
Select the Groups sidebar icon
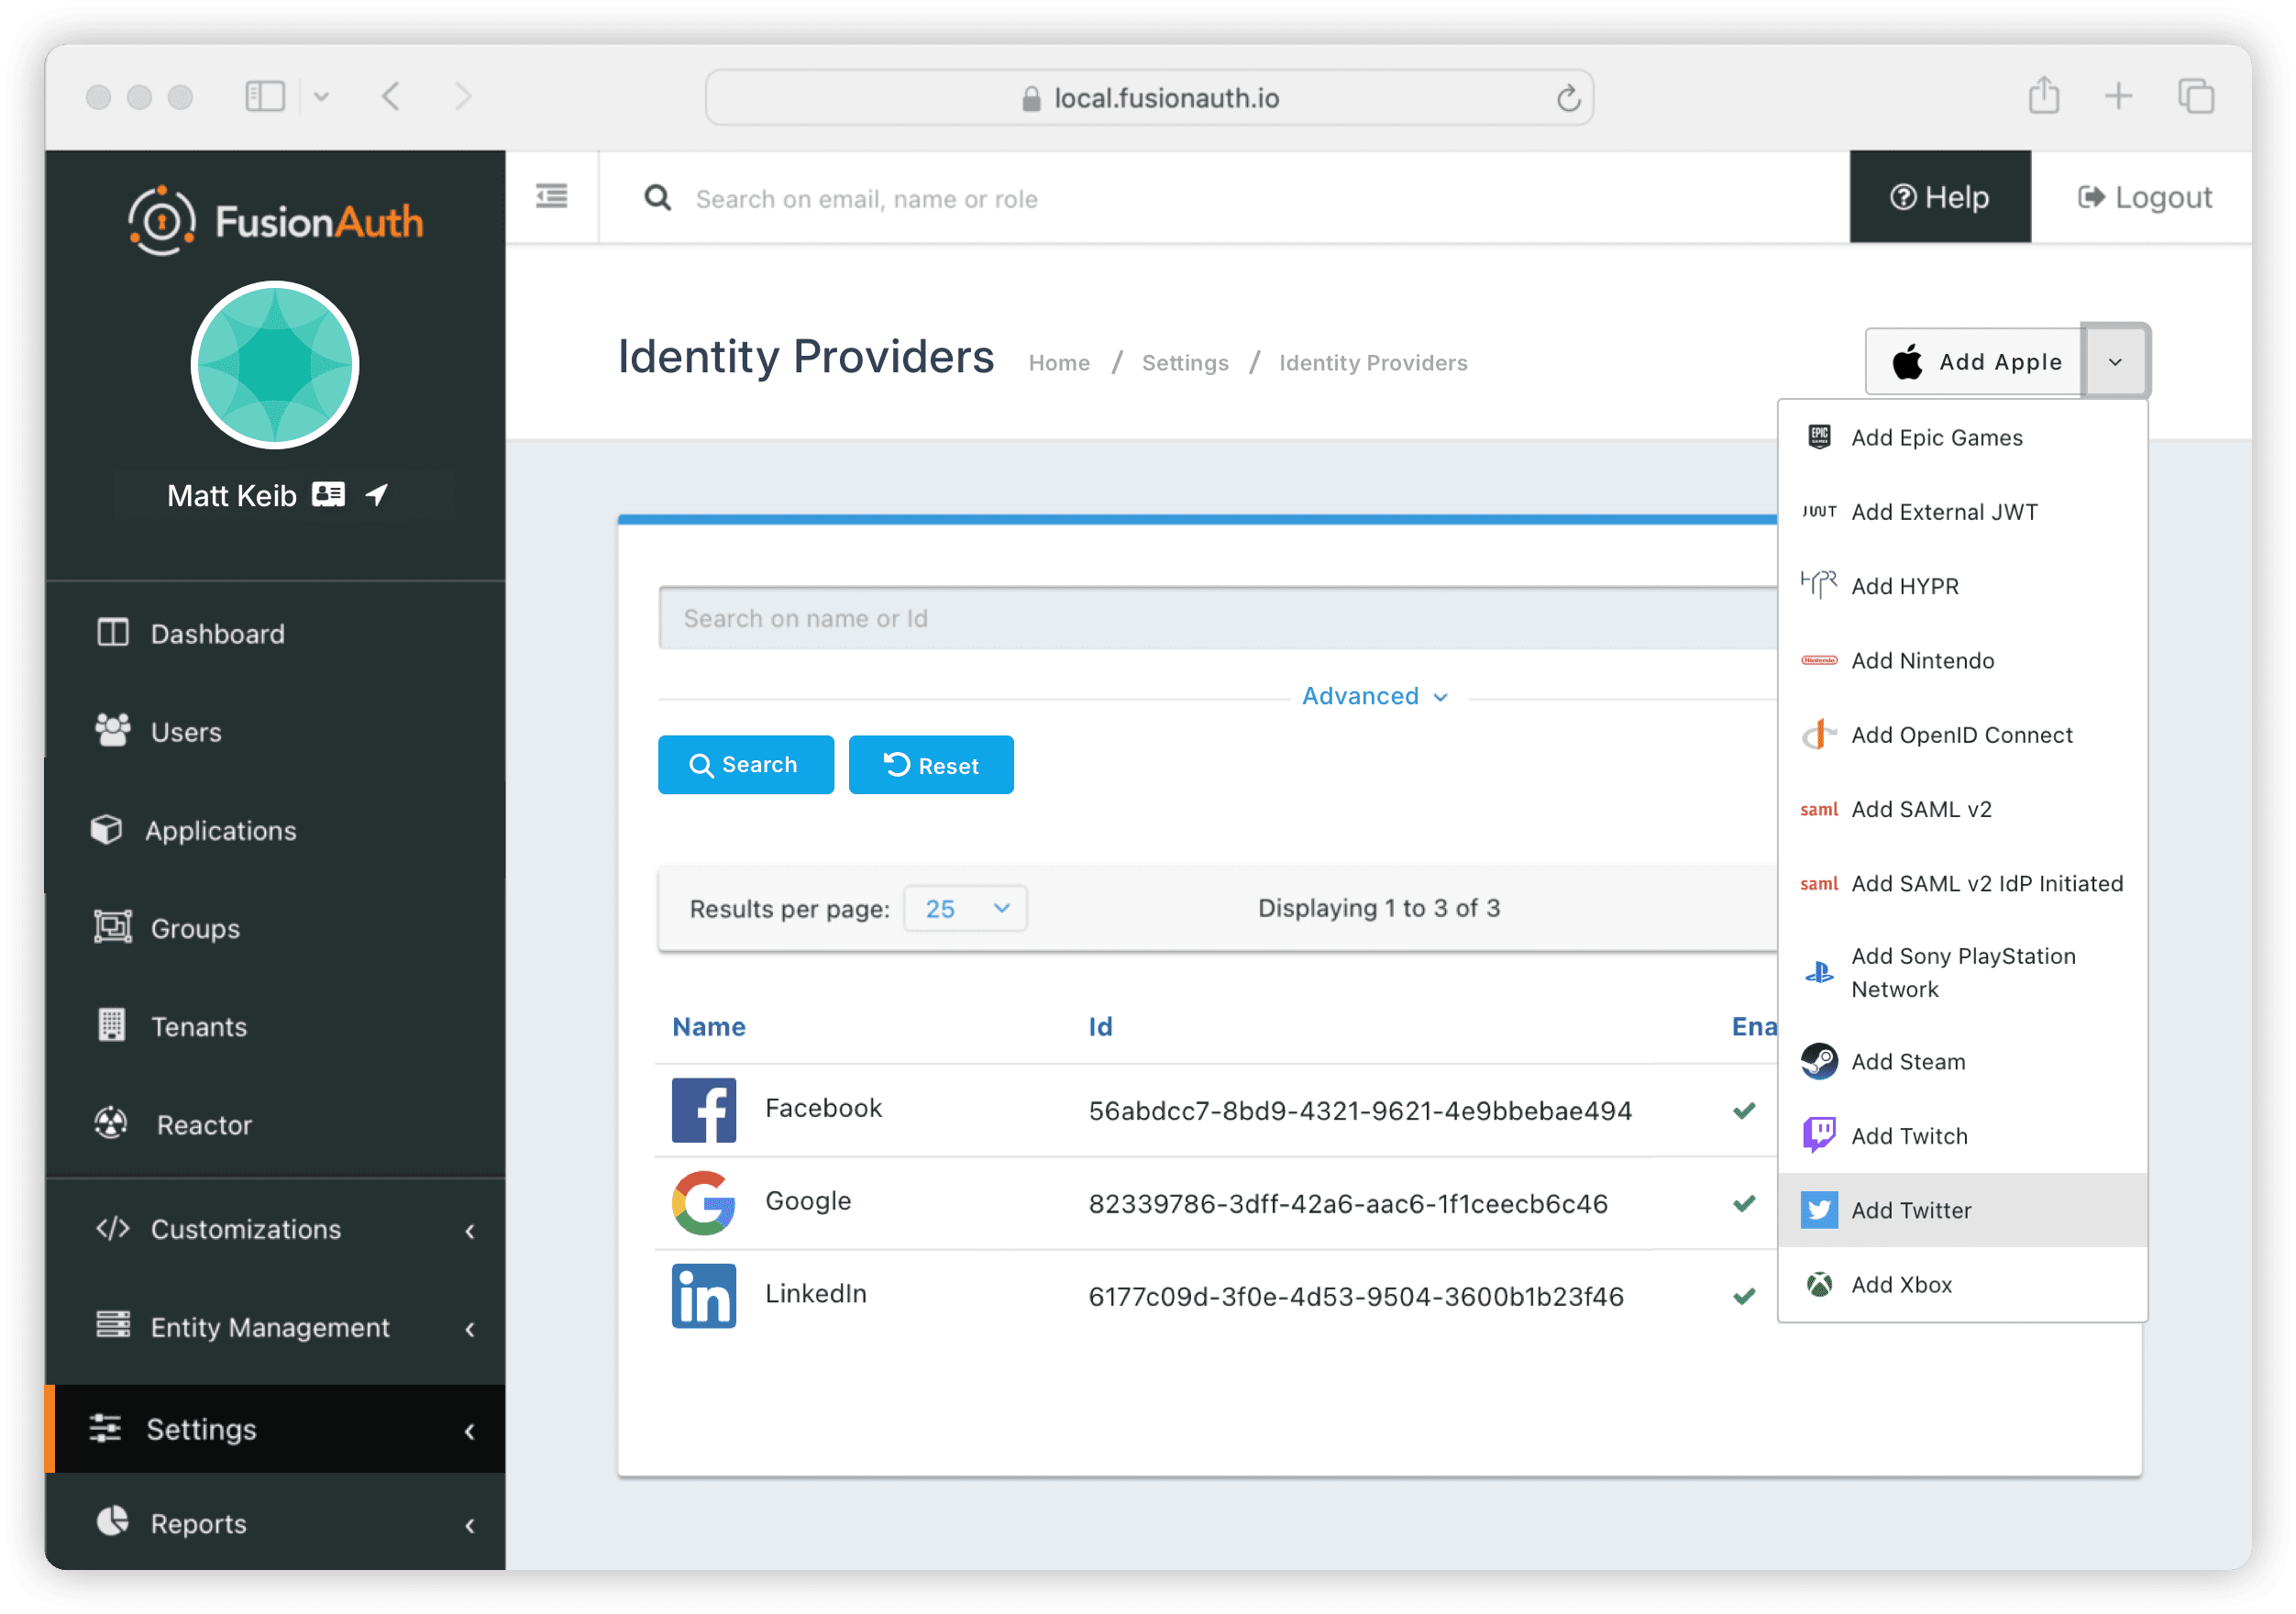coord(113,927)
